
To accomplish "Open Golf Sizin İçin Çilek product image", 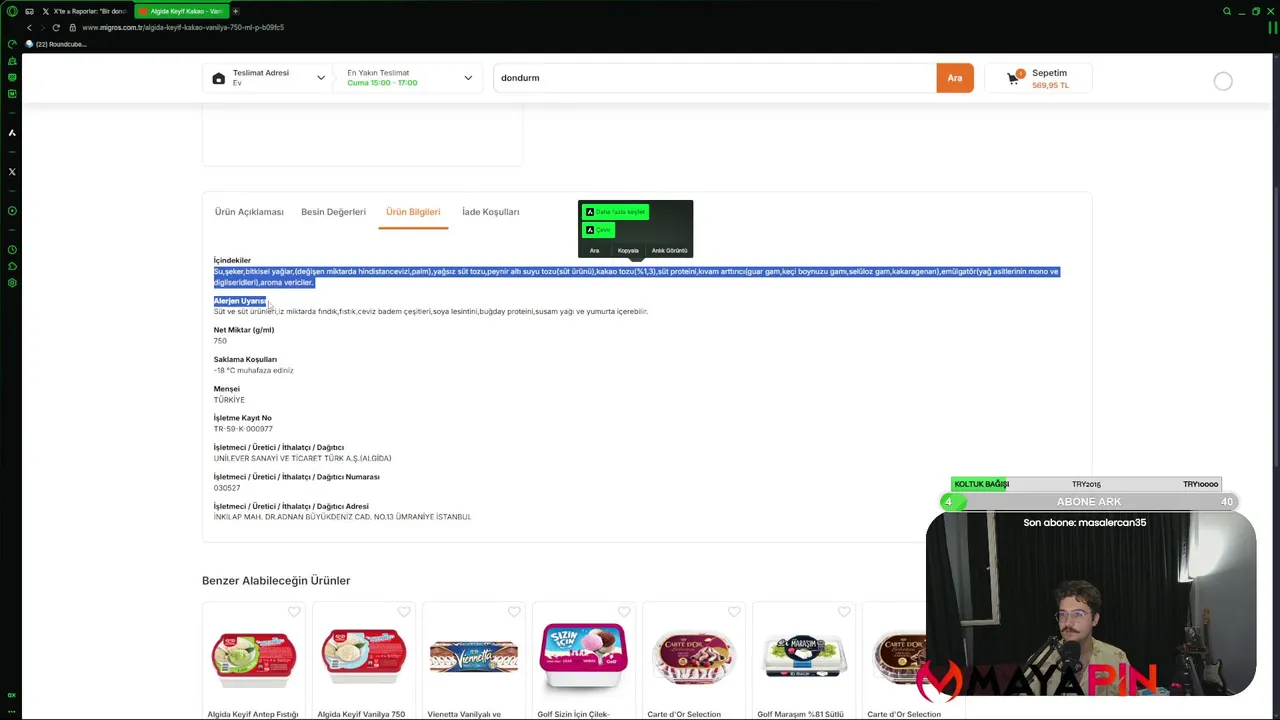I will 583,657.
